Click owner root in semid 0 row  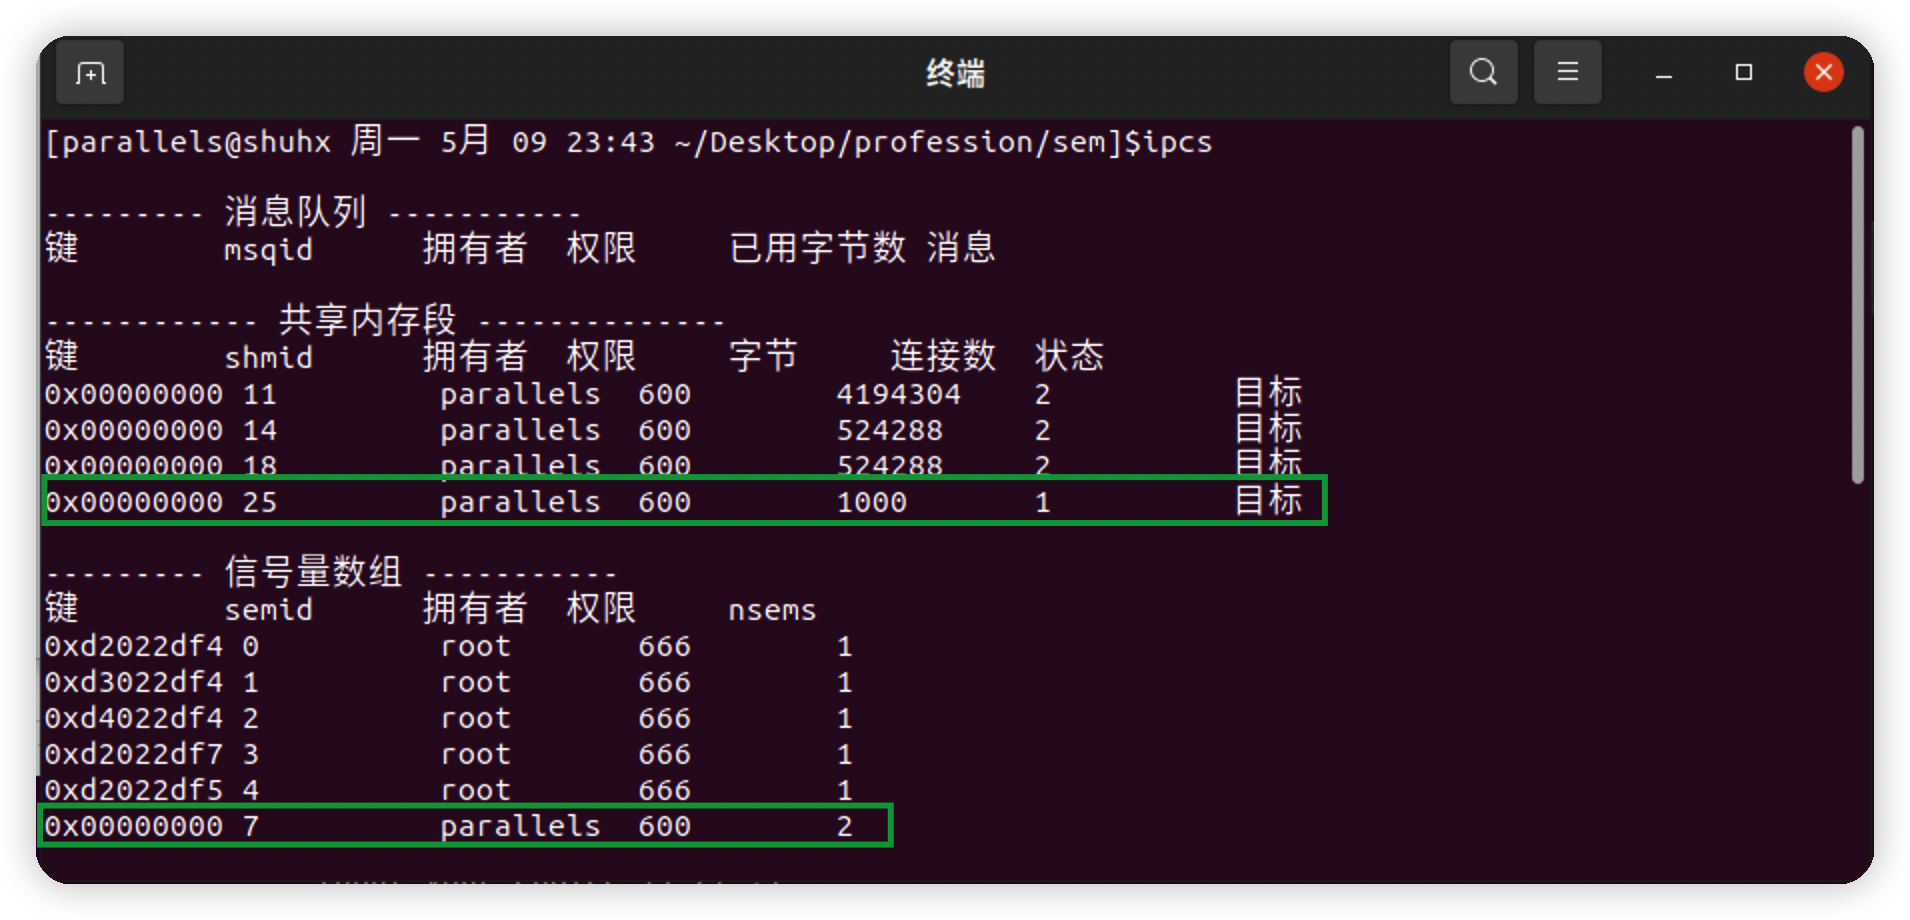pos(475,646)
